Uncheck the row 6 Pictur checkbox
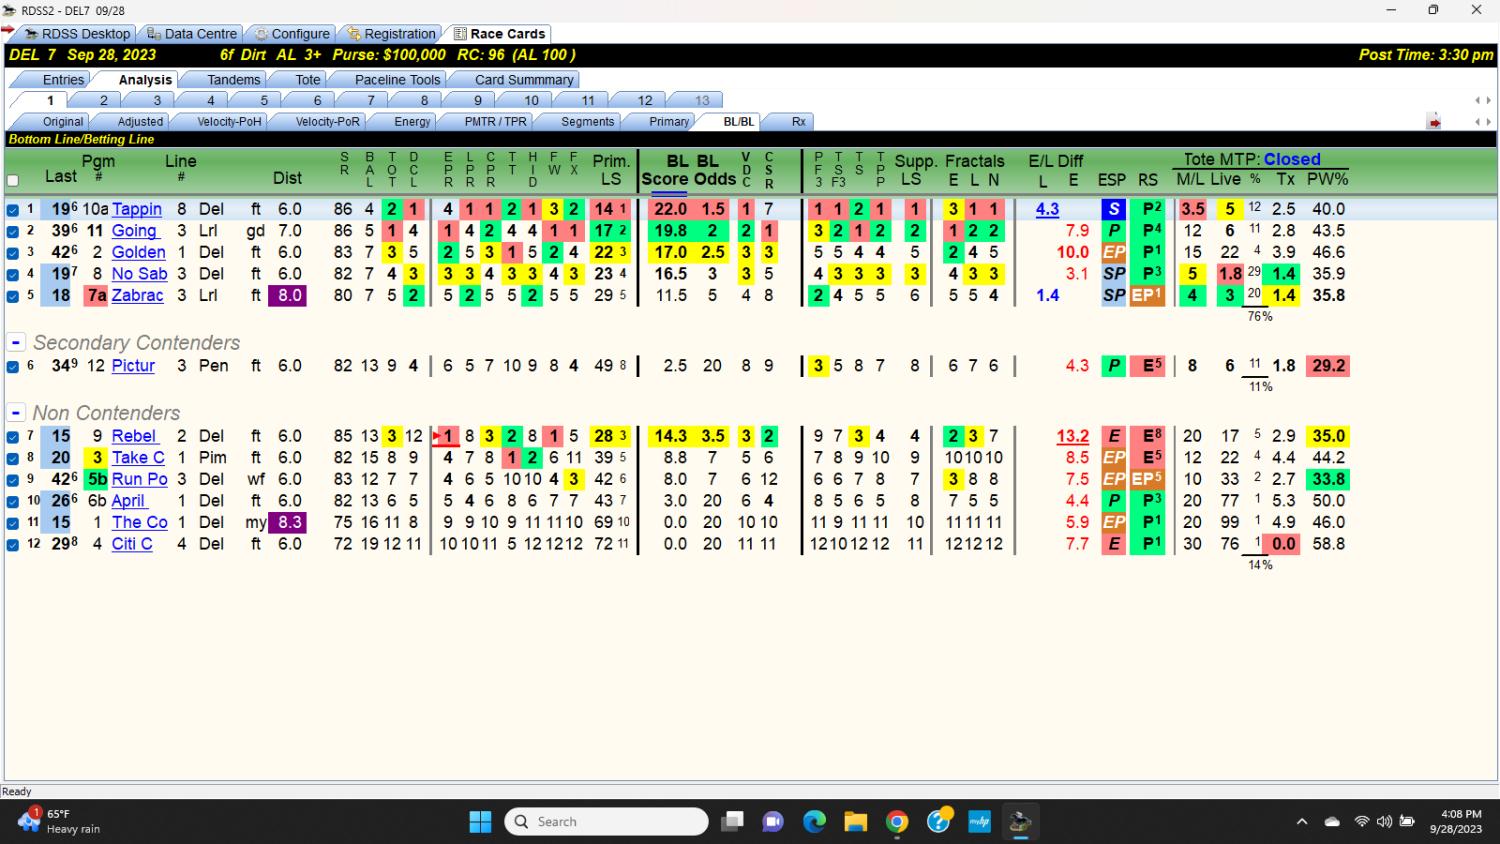 (x=13, y=366)
